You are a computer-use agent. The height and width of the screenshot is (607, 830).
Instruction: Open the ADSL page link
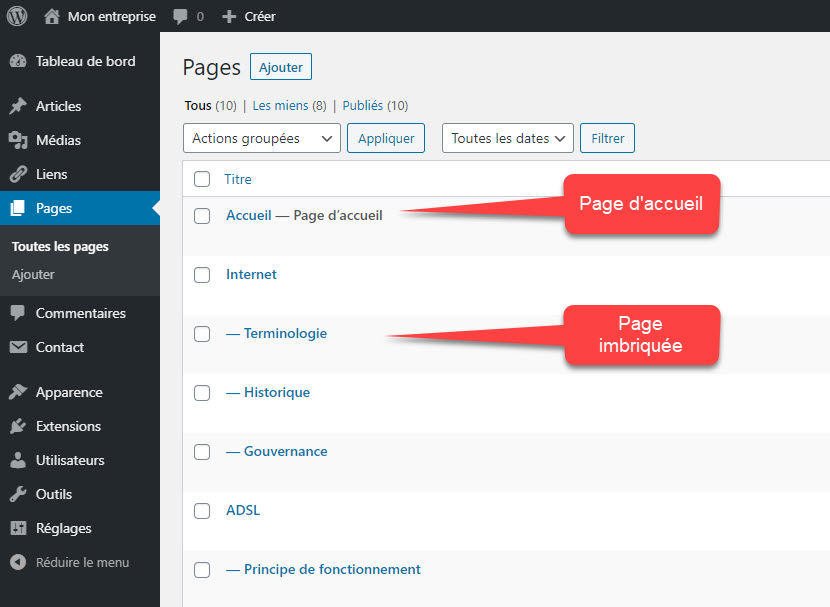point(243,510)
